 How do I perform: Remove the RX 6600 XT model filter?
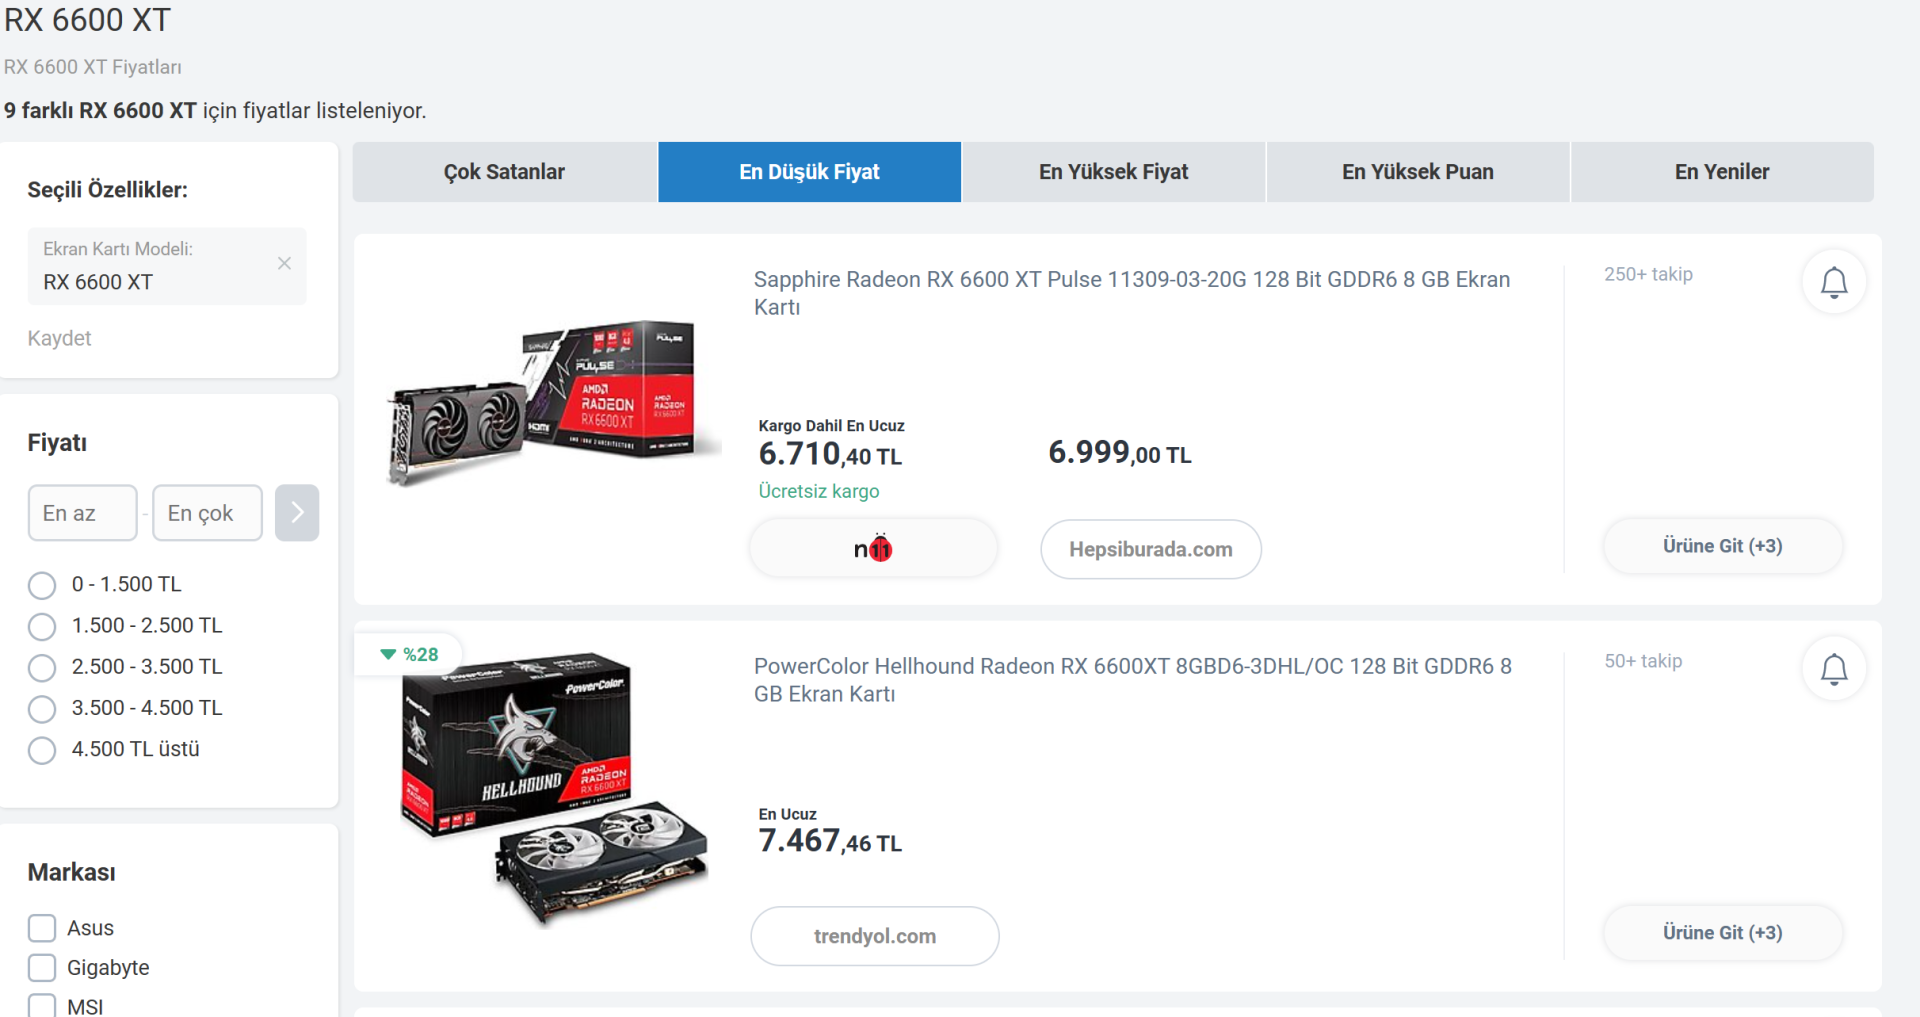[284, 263]
